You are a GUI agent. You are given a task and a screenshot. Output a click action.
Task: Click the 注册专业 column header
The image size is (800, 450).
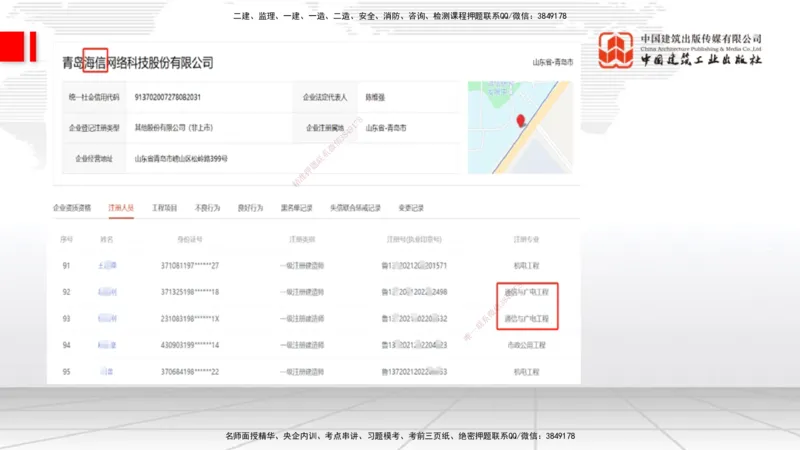[526, 239]
